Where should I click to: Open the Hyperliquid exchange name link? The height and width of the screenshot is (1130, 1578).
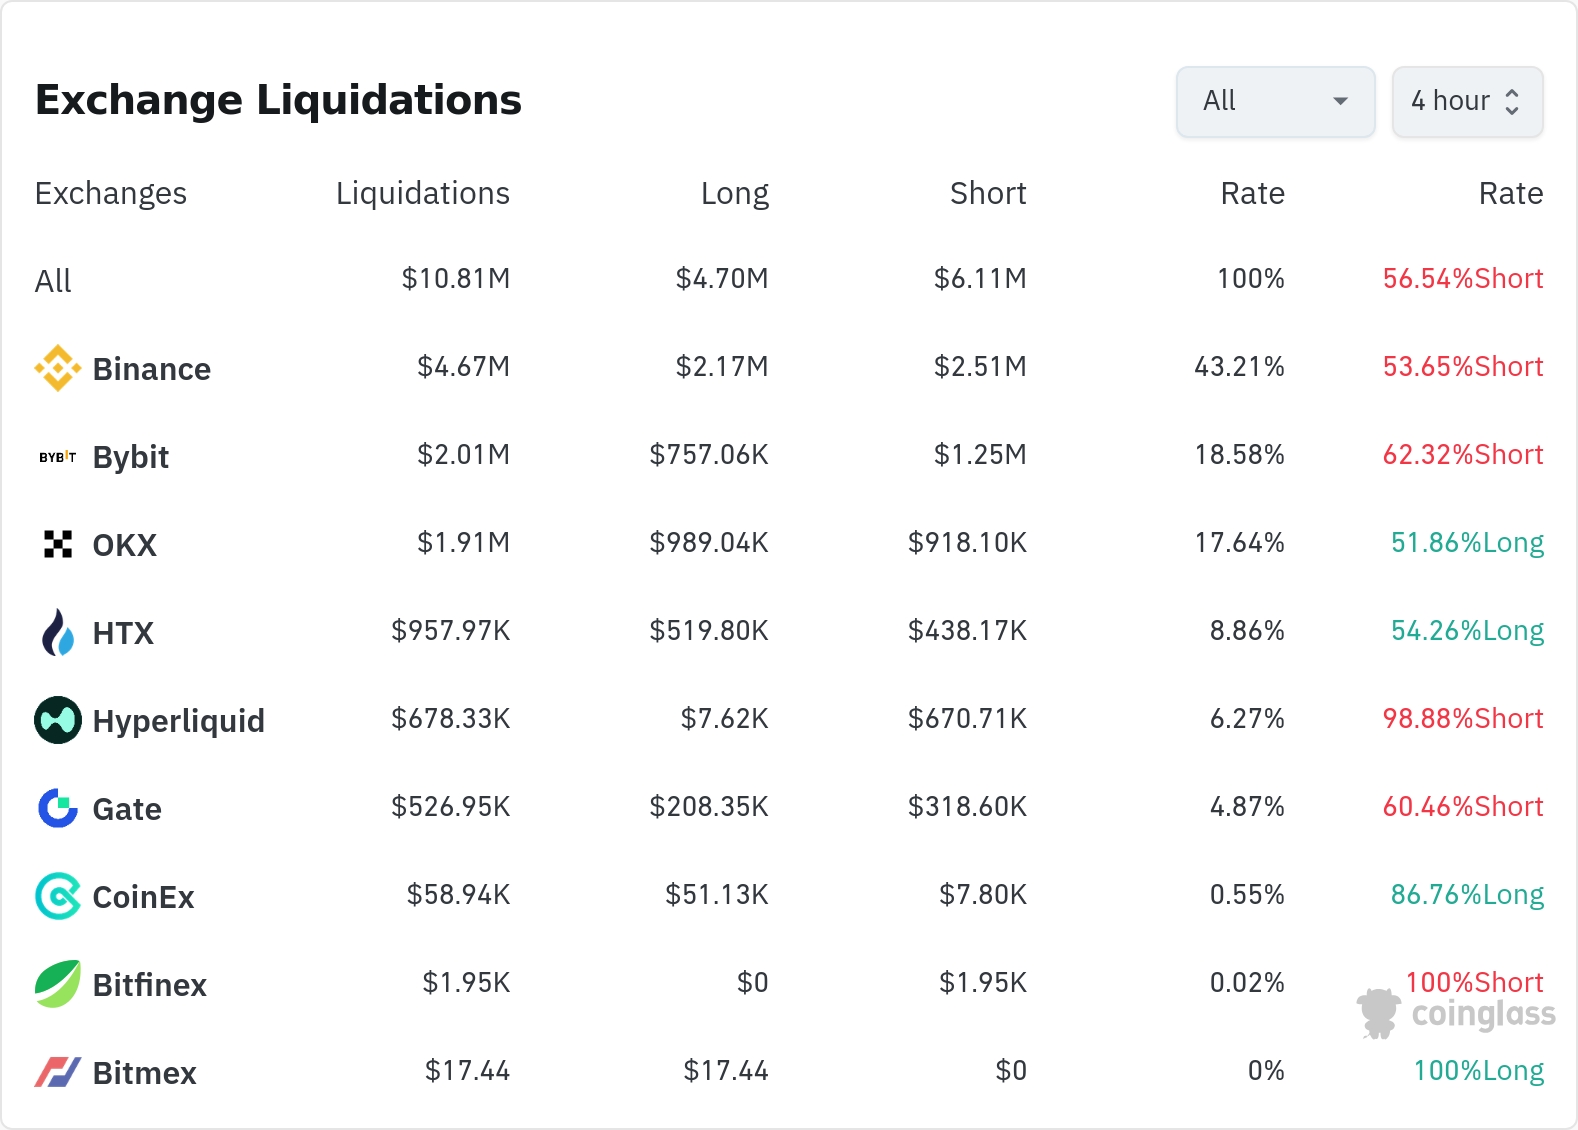pyautogui.click(x=178, y=721)
